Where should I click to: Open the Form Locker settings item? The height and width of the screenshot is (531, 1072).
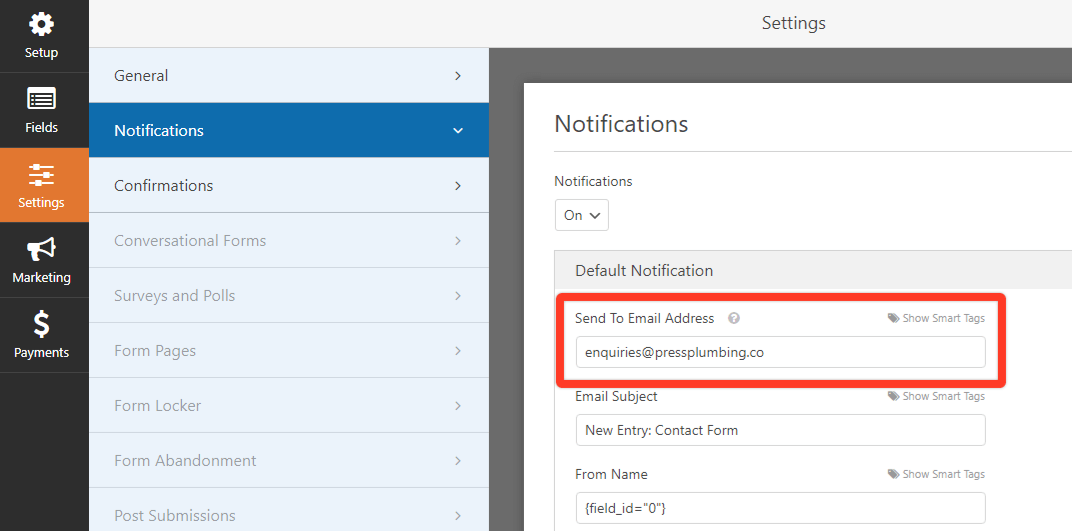(x=289, y=406)
